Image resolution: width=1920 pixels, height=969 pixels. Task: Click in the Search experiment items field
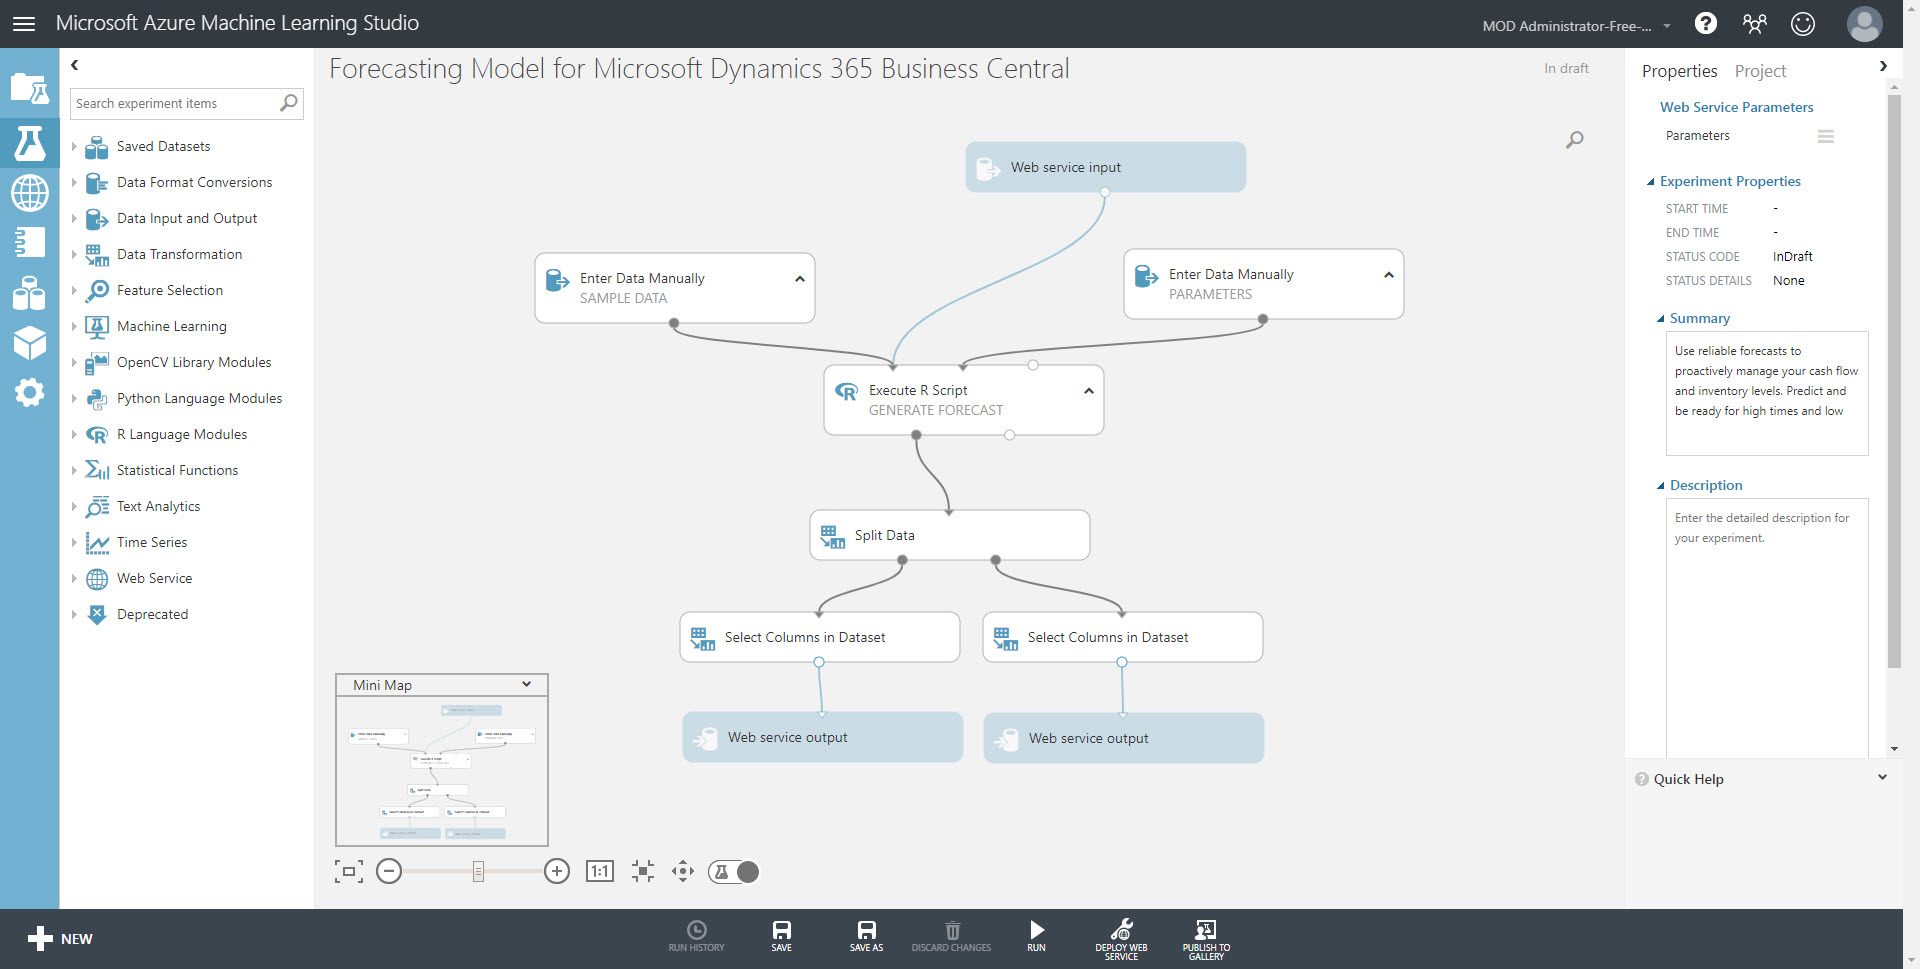coord(186,103)
